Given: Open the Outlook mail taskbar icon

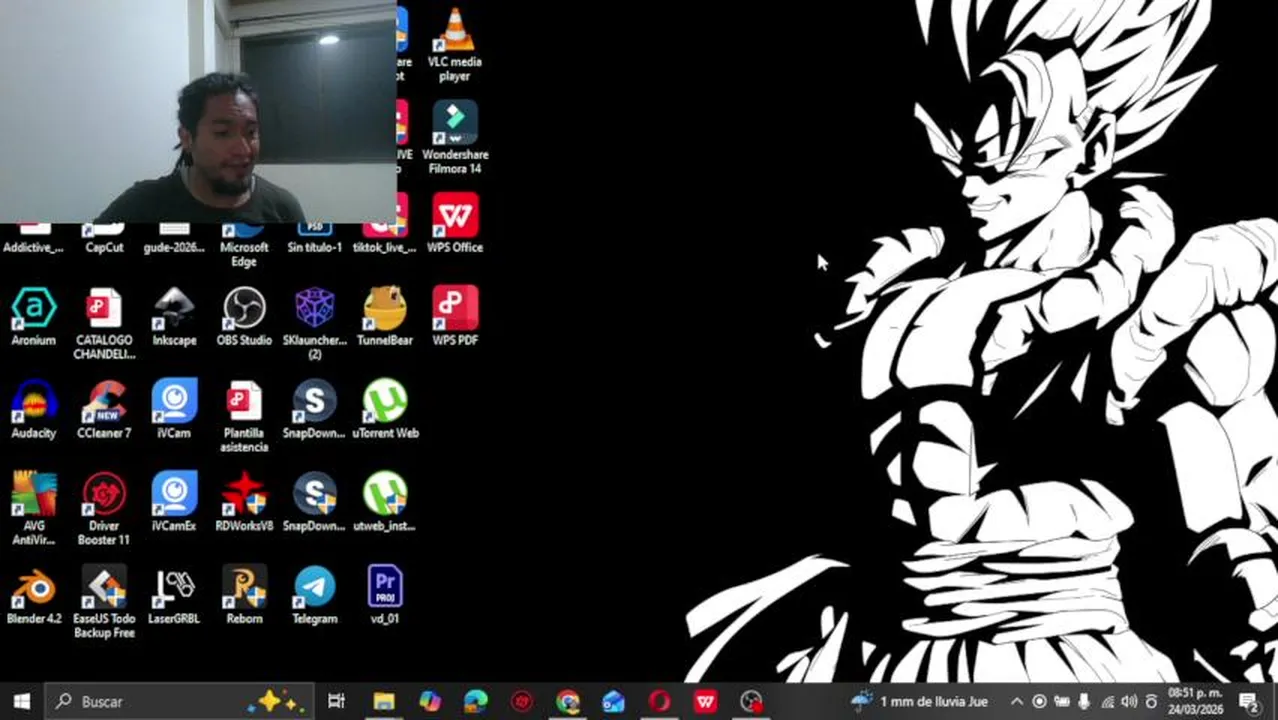Looking at the screenshot, I should tap(613, 701).
